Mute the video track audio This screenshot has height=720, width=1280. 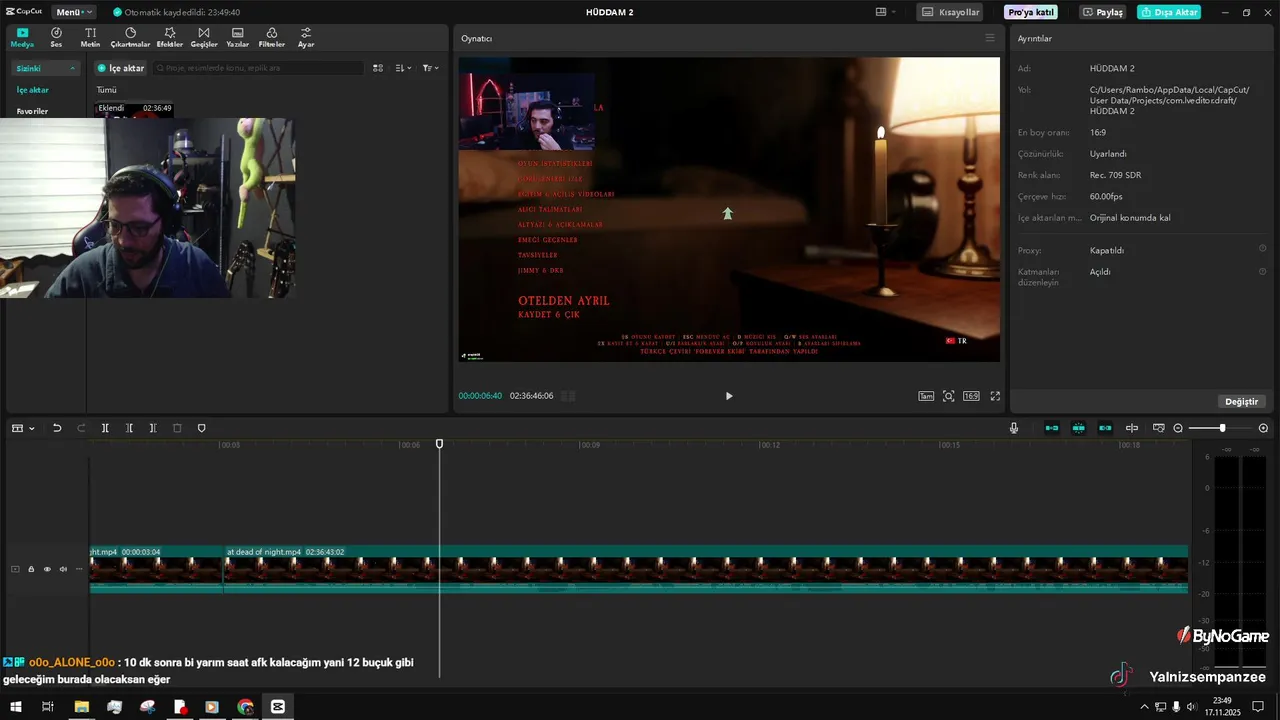tap(63, 569)
